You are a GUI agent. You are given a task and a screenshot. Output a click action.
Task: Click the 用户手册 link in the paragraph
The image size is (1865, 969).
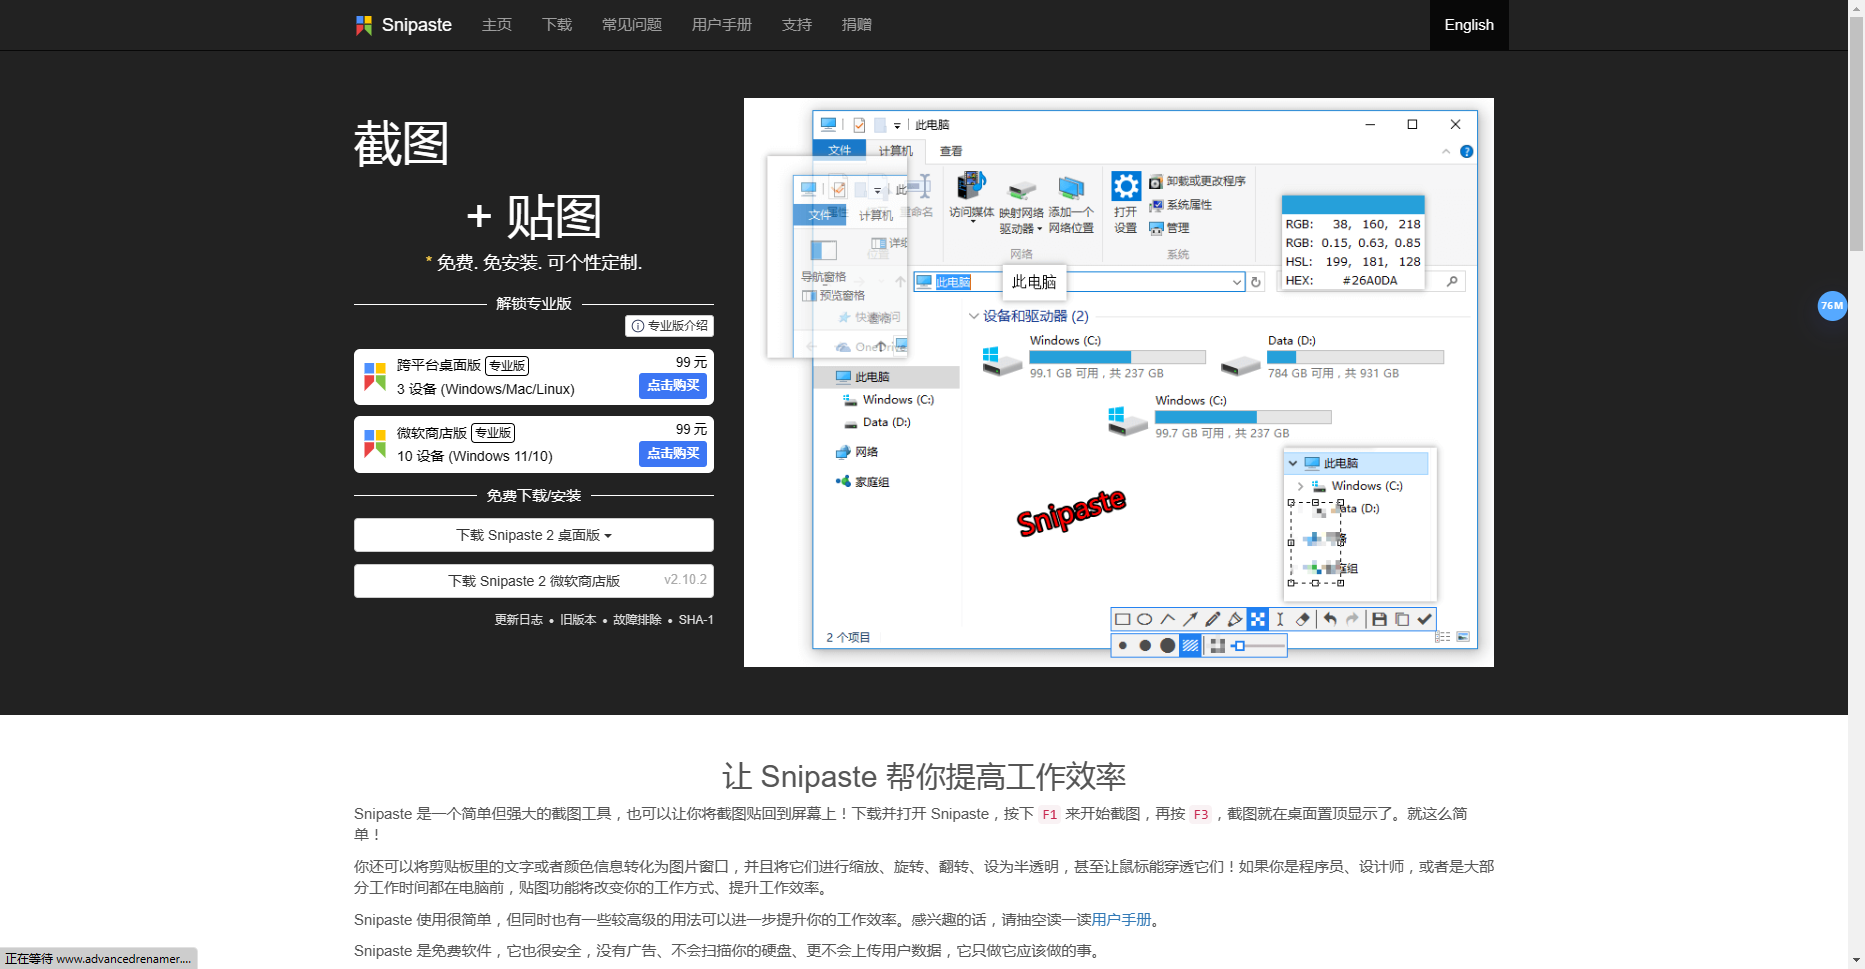1121,920
